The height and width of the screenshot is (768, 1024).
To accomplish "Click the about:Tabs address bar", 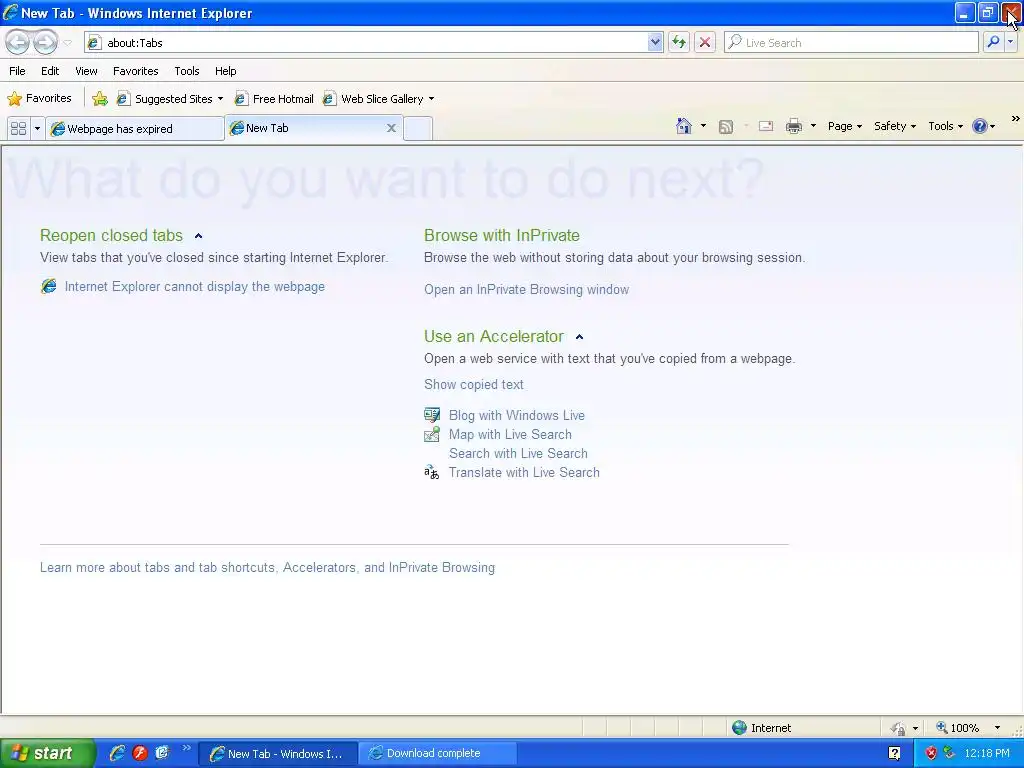I will pos(366,42).
